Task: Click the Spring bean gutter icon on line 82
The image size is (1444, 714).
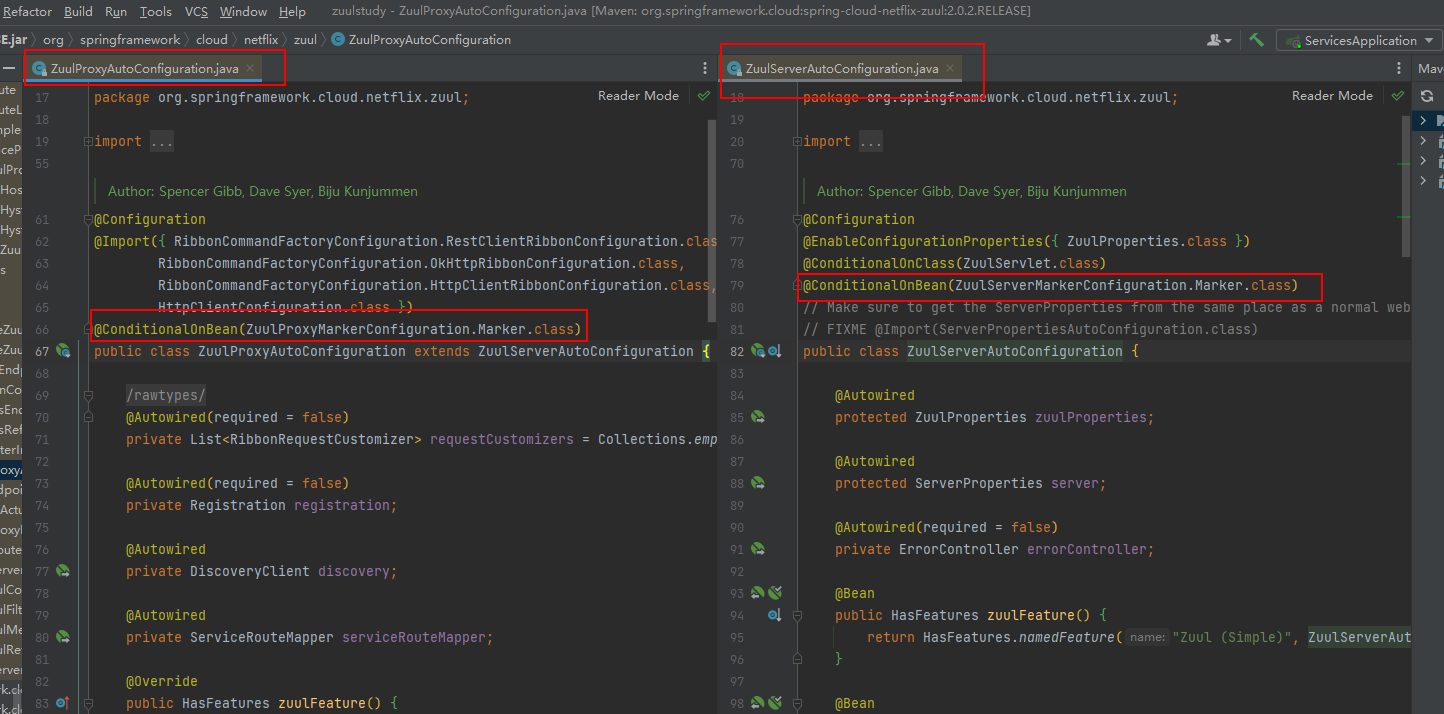Action: [x=758, y=351]
